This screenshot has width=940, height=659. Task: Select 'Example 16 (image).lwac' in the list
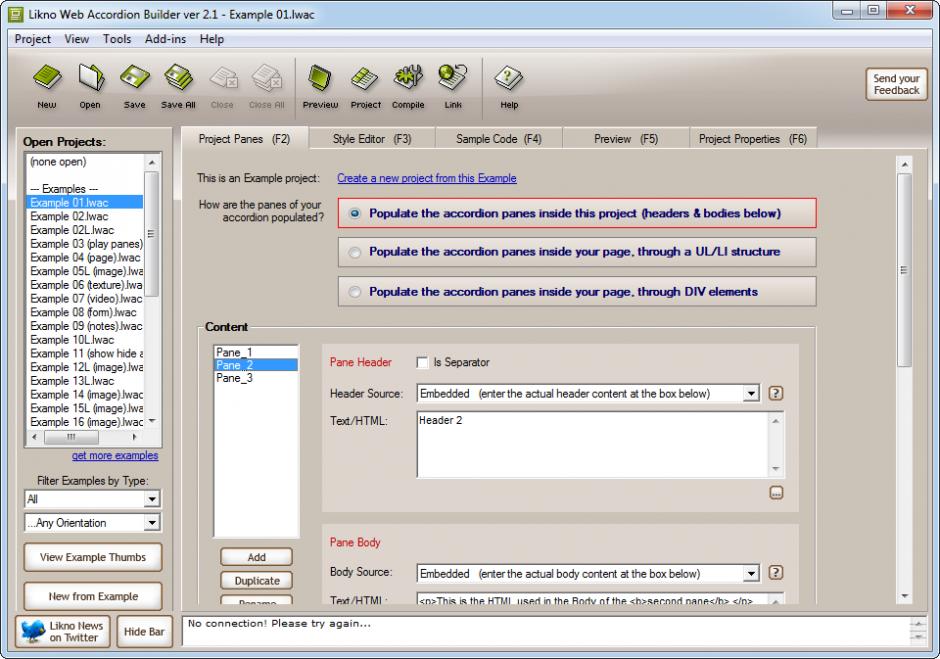[85, 422]
